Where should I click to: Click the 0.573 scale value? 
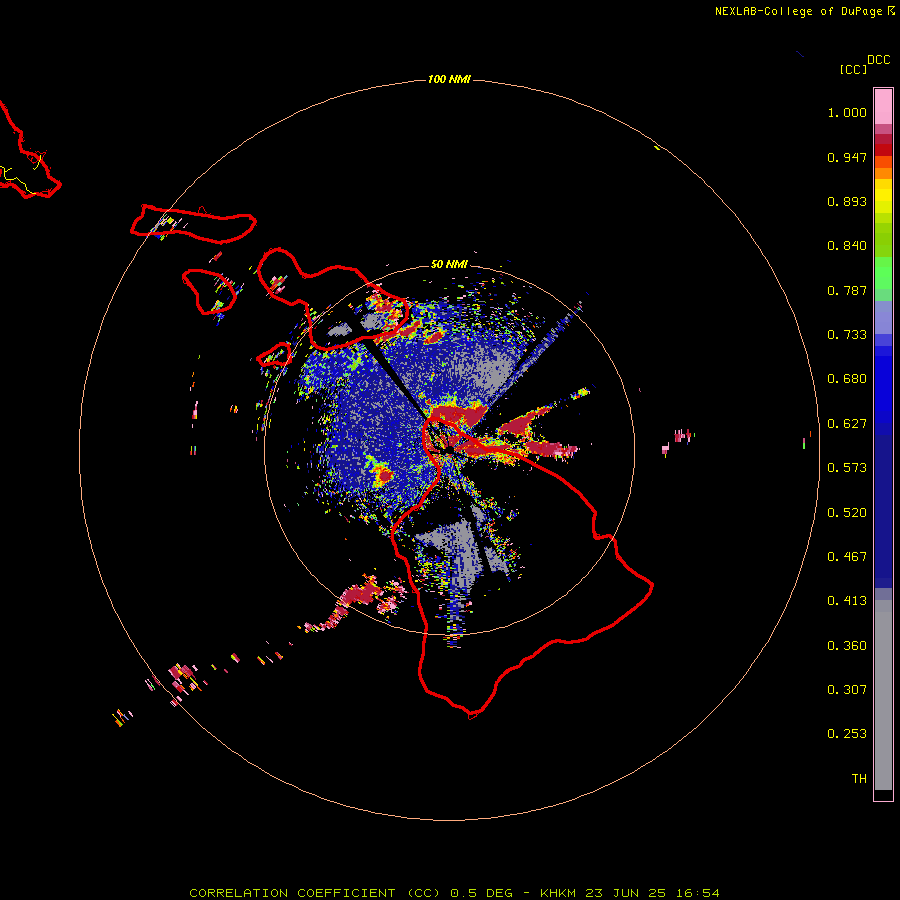coord(847,468)
